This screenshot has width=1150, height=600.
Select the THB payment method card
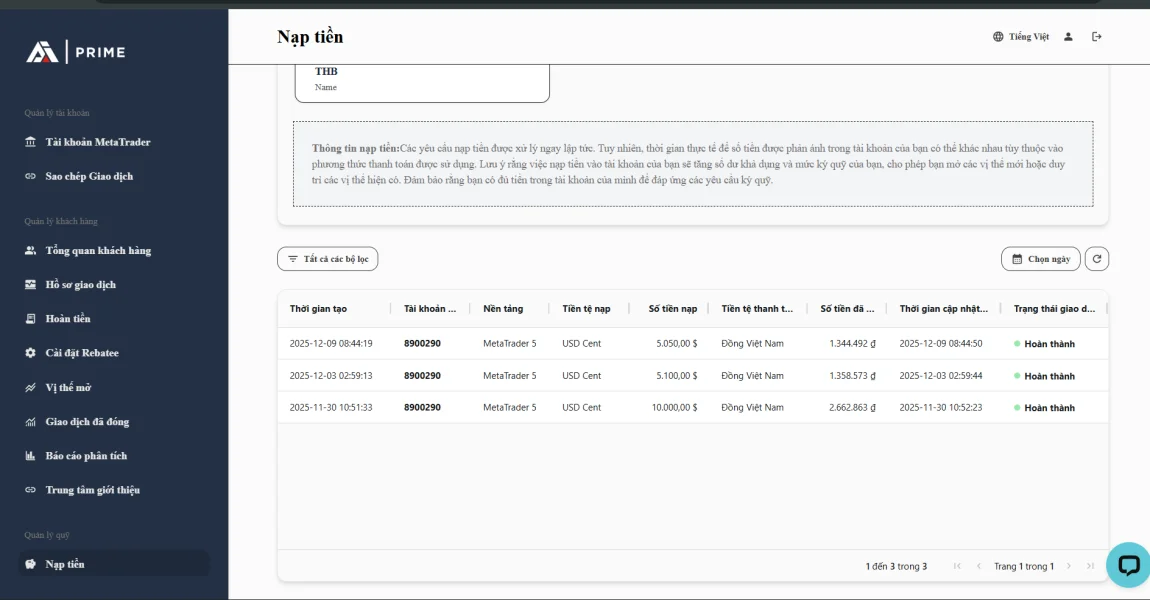coord(422,82)
